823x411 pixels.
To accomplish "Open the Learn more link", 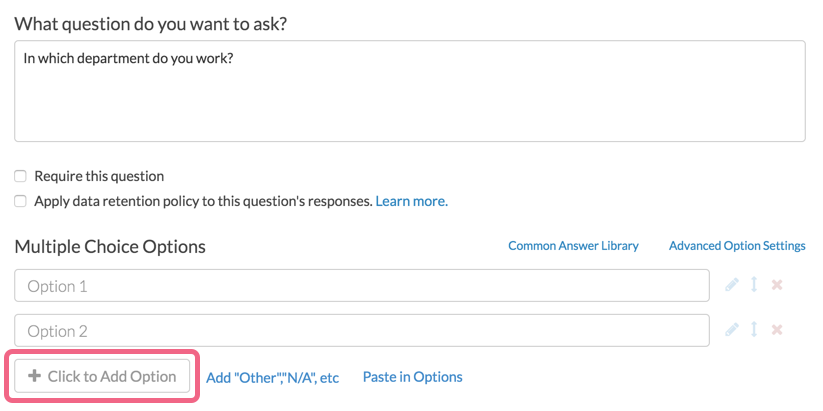I will [x=411, y=201].
